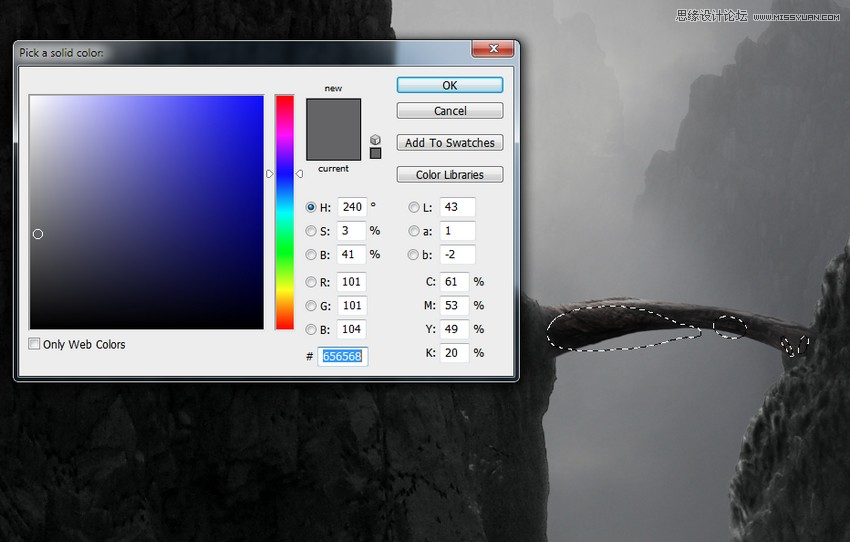The width and height of the screenshot is (850, 542).
Task: Close the Pick a solid color dialog
Action: [493, 48]
